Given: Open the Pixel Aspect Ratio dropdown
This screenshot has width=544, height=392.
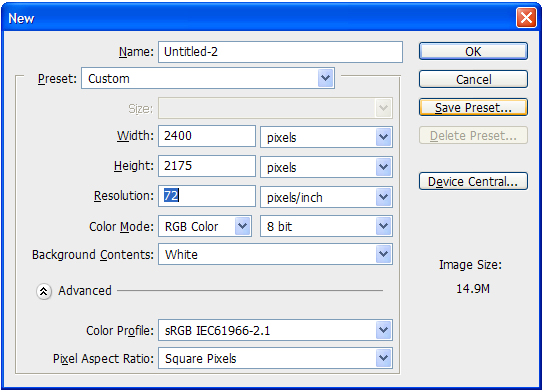Looking at the screenshot, I should (x=275, y=358).
